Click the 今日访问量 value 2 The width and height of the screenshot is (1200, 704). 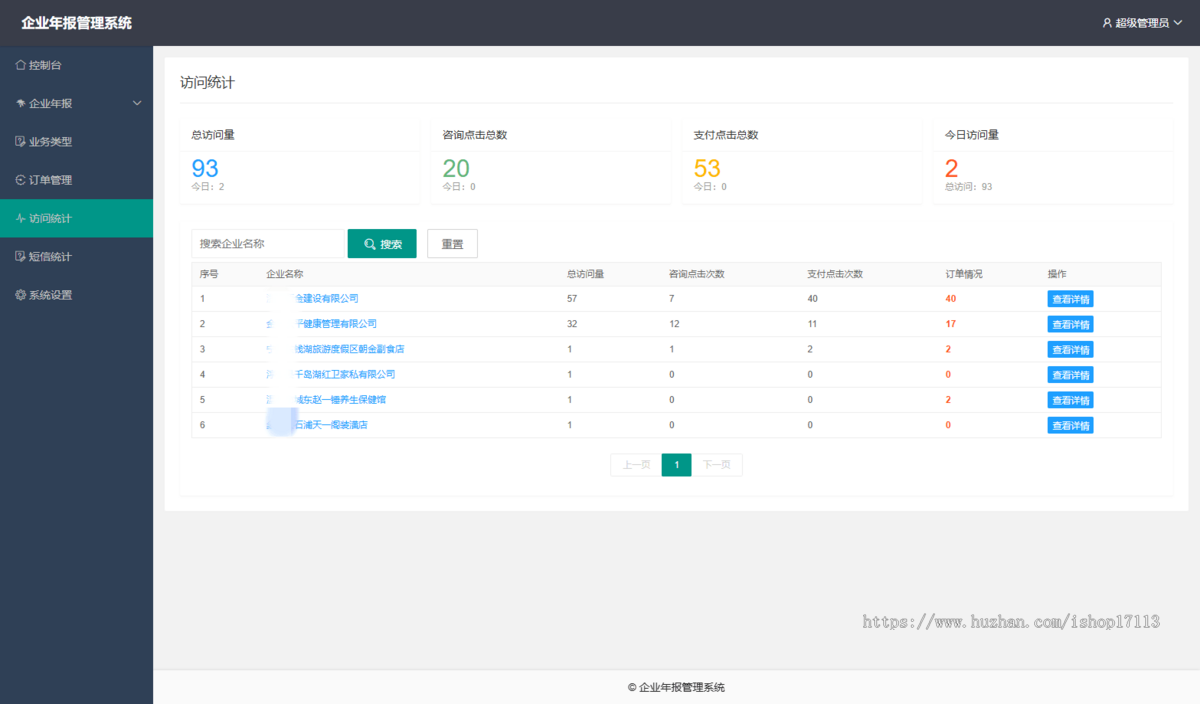[x=952, y=168]
